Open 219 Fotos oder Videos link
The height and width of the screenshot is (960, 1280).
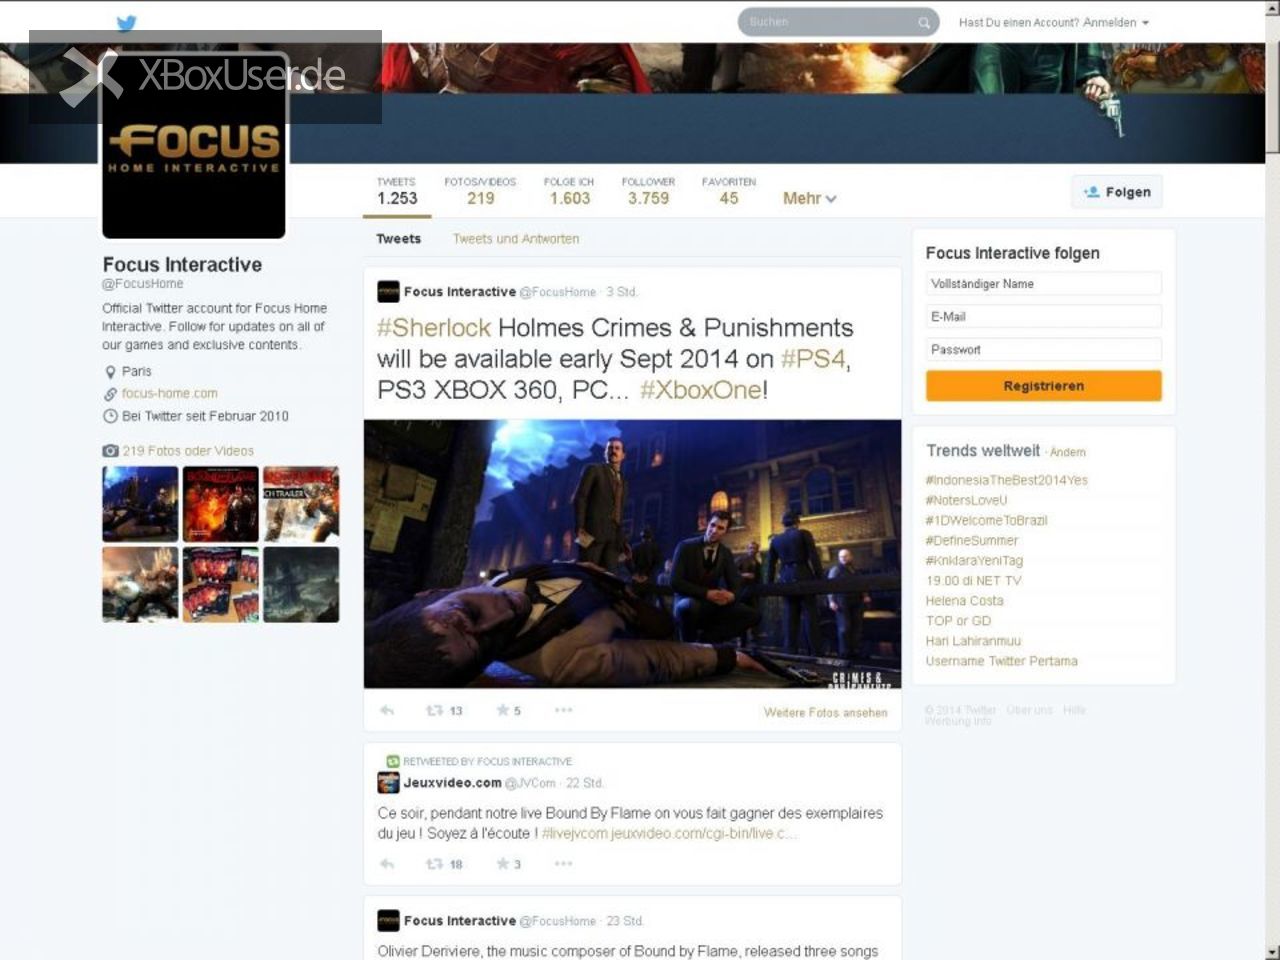click(188, 451)
